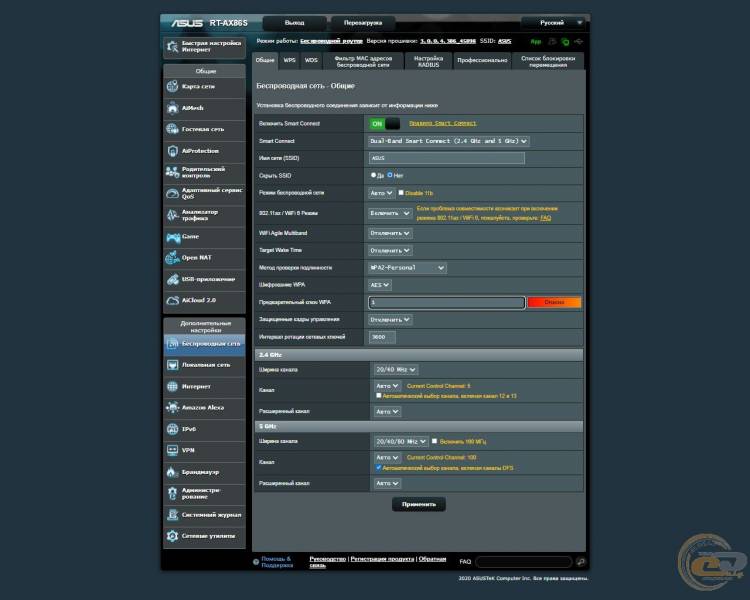The image size is (750, 600).
Task: Check 2.4 GHz auto channel 12 and 13 checkbox
Action: pos(379,396)
